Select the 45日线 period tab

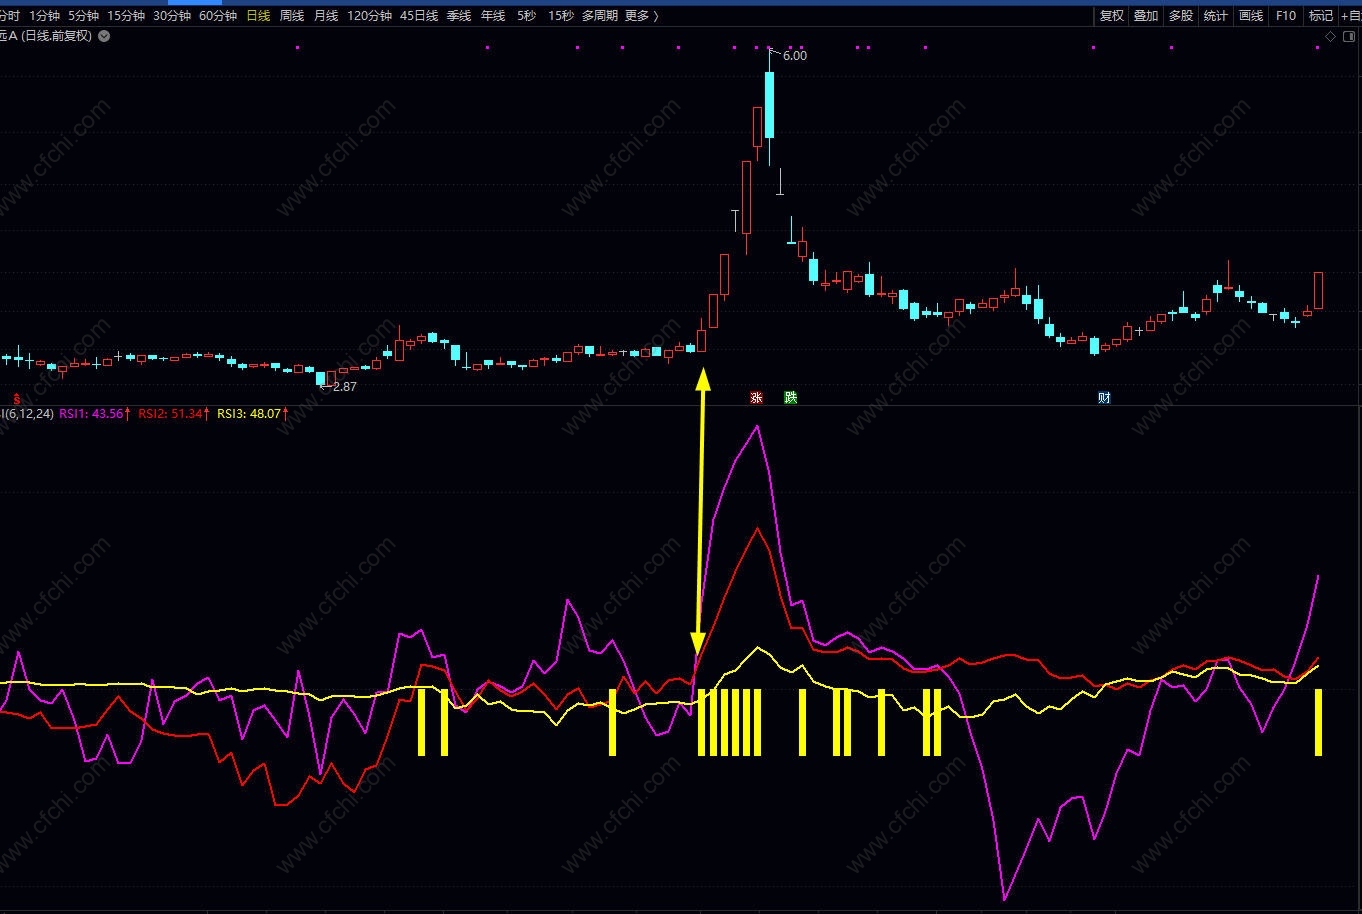pyautogui.click(x=419, y=16)
